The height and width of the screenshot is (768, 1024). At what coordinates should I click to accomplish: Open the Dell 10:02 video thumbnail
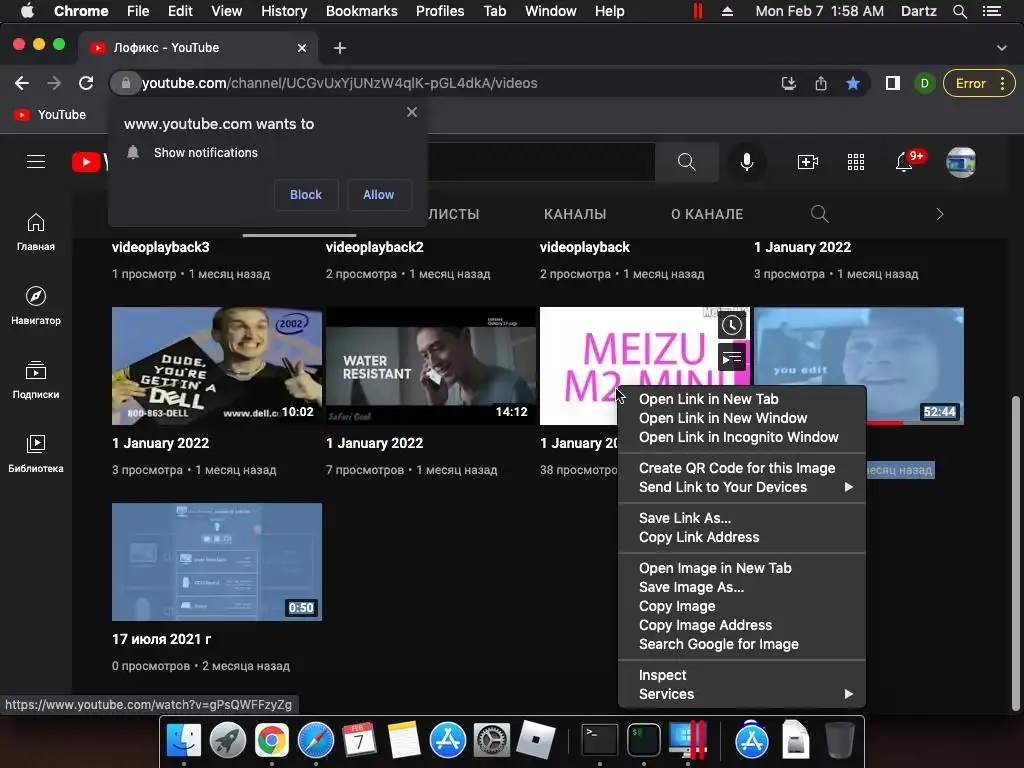[217, 366]
